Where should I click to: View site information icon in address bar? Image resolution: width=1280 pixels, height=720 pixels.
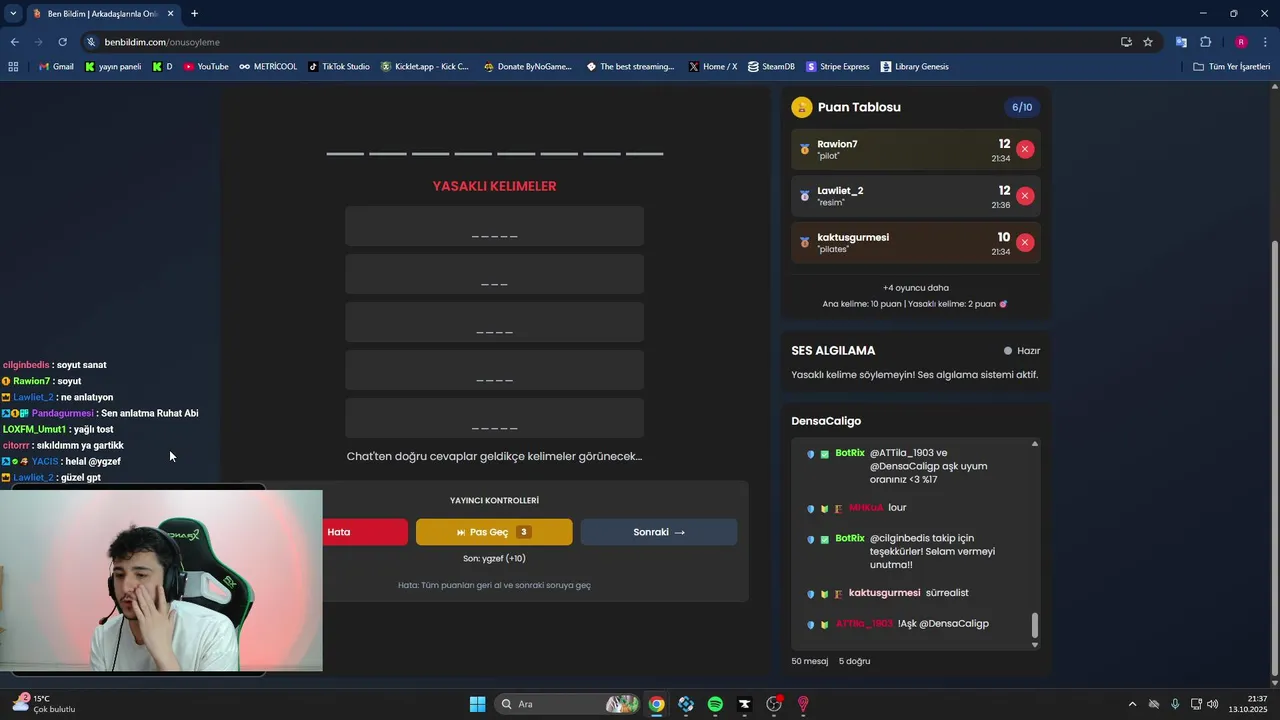pos(91,42)
